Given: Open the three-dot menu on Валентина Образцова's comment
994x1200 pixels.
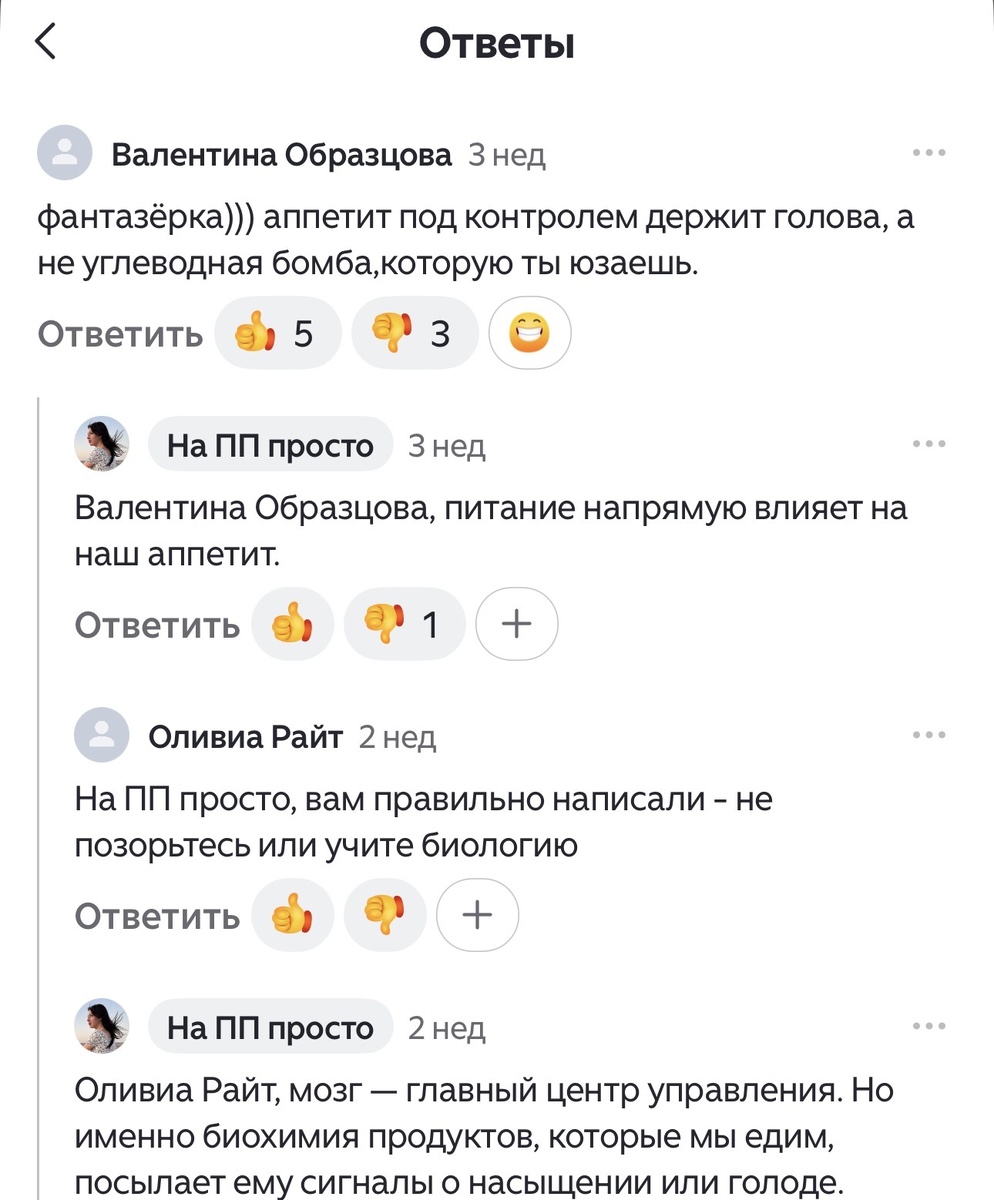Looking at the screenshot, I should click(x=929, y=151).
